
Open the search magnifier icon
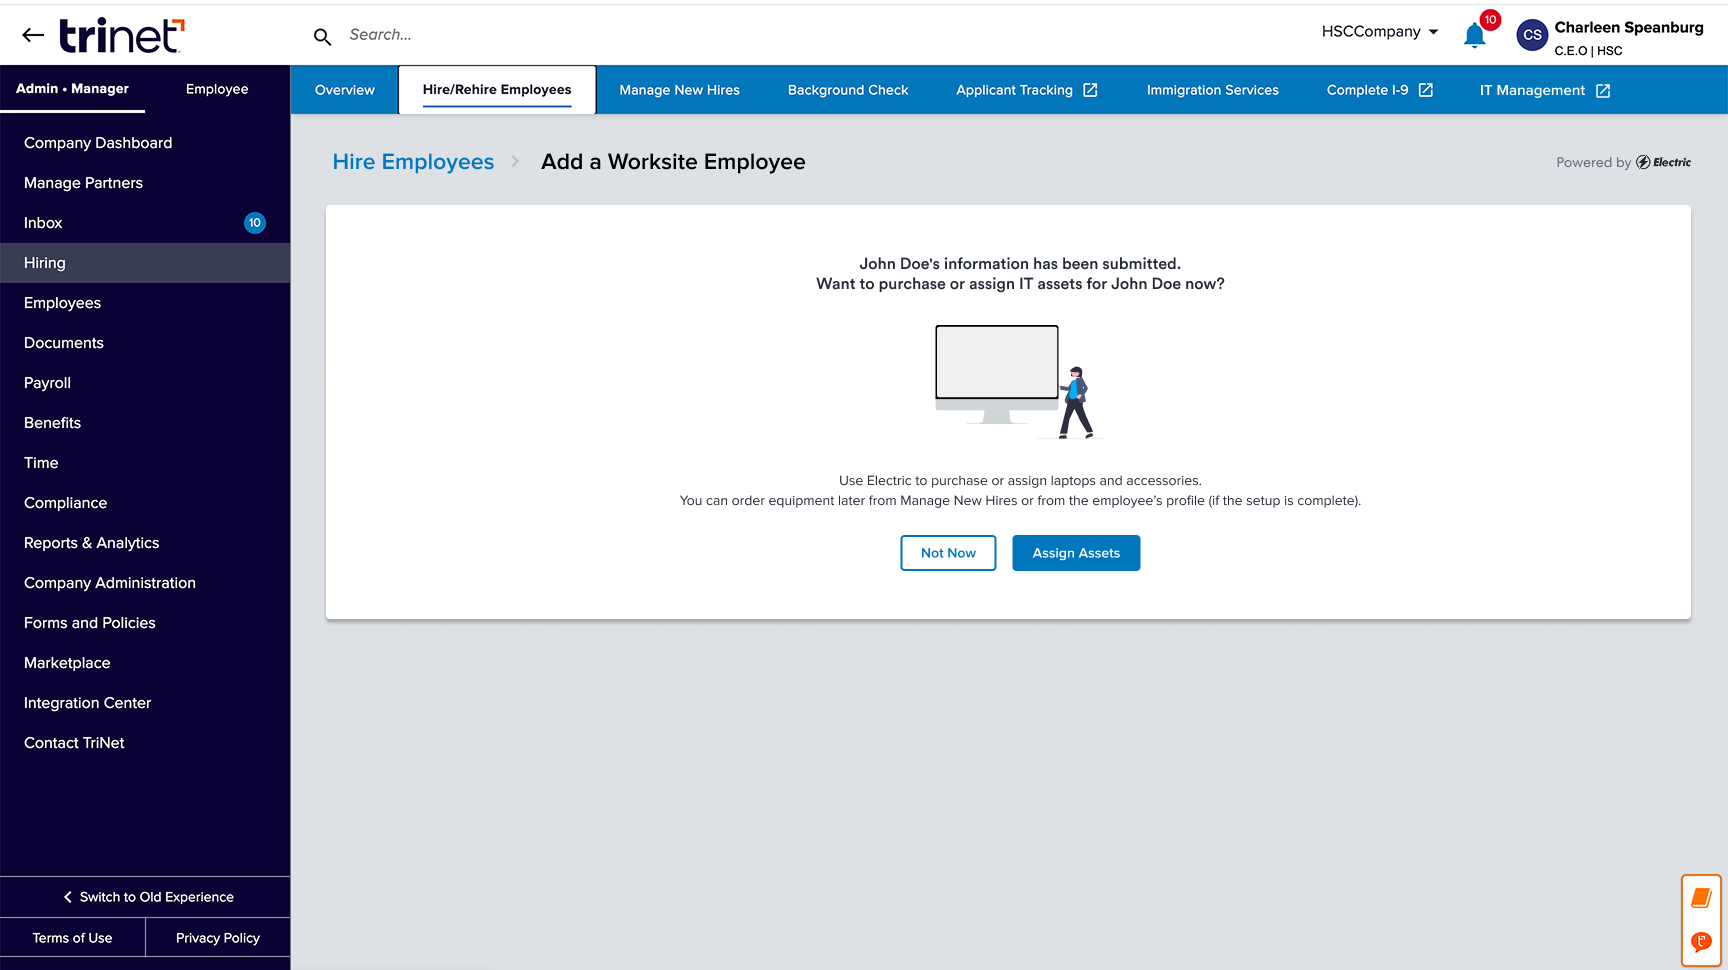[322, 35]
